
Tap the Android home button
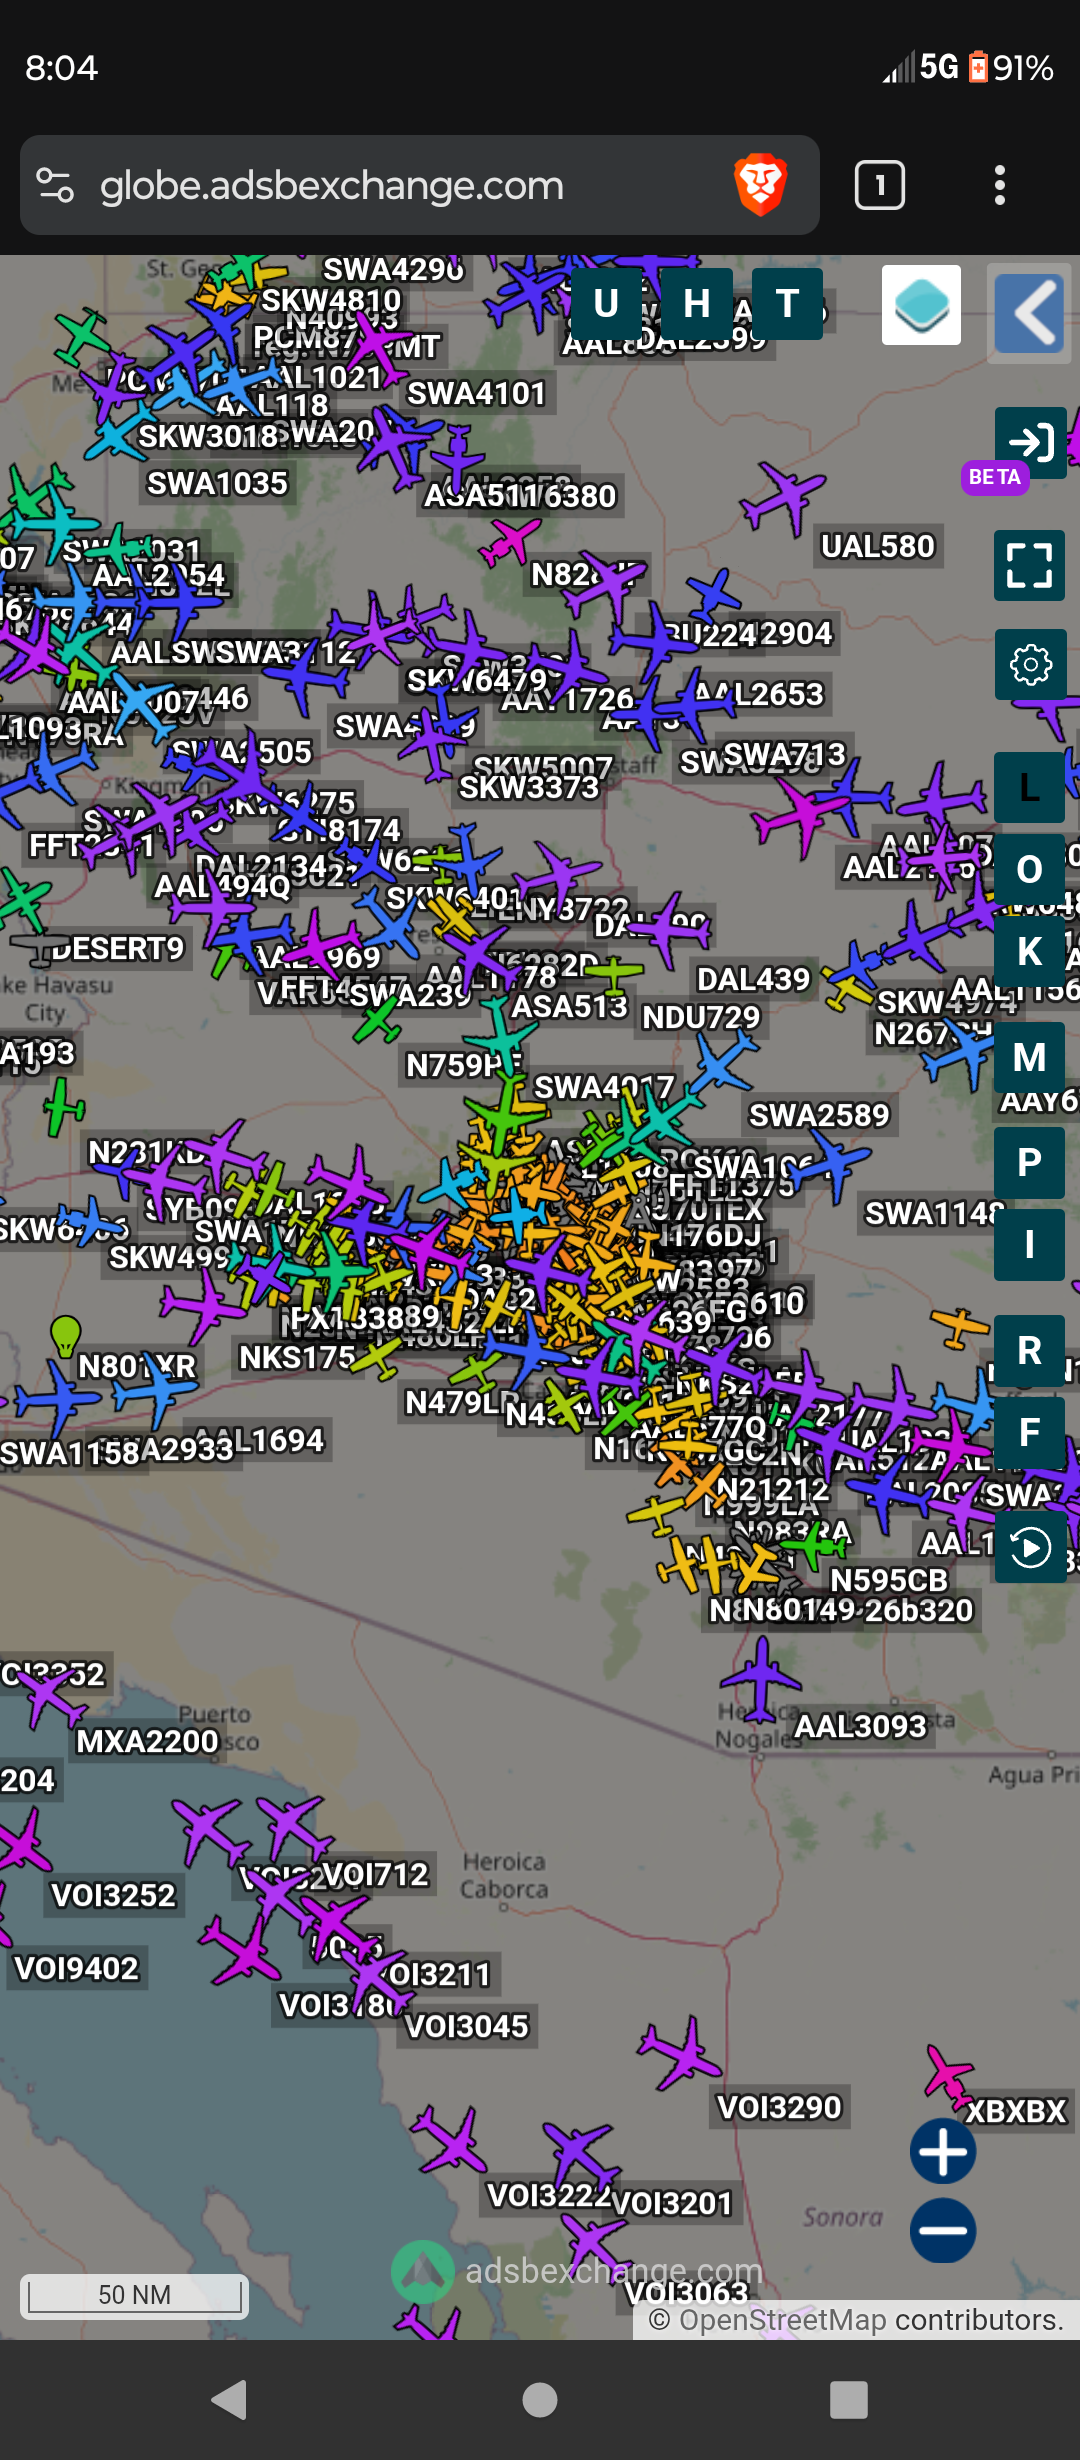(540, 2399)
